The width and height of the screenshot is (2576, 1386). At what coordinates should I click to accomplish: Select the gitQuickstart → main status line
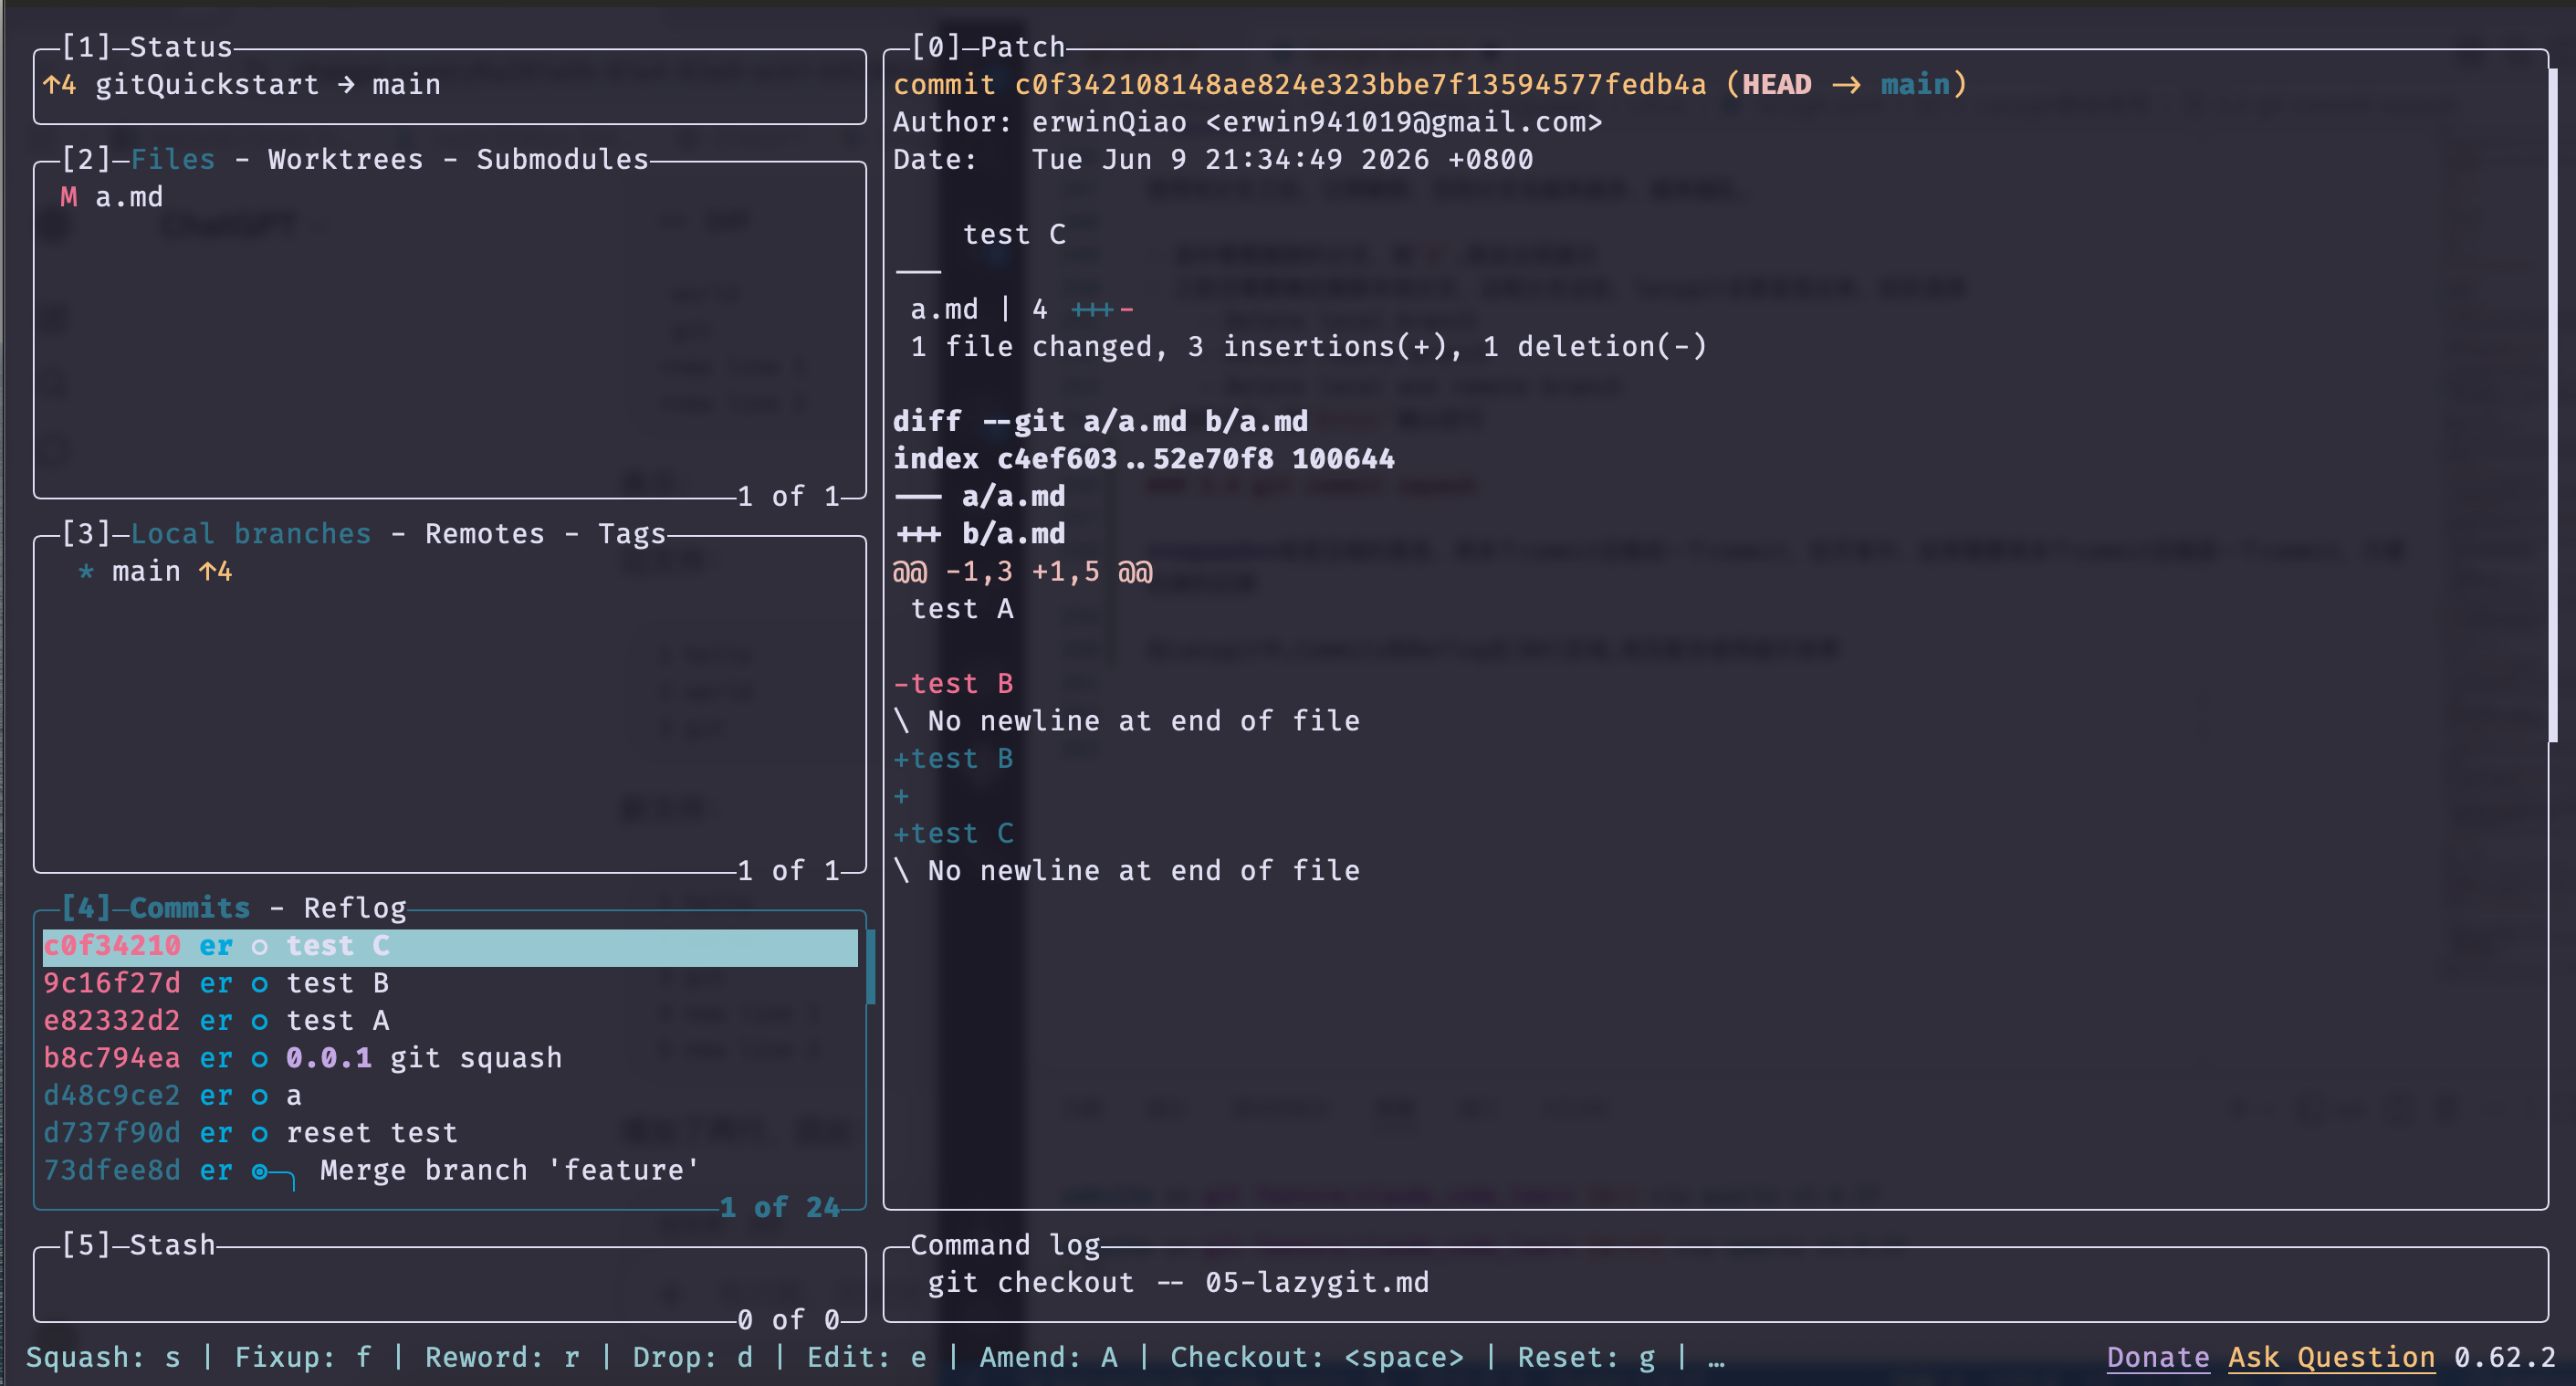pos(267,84)
